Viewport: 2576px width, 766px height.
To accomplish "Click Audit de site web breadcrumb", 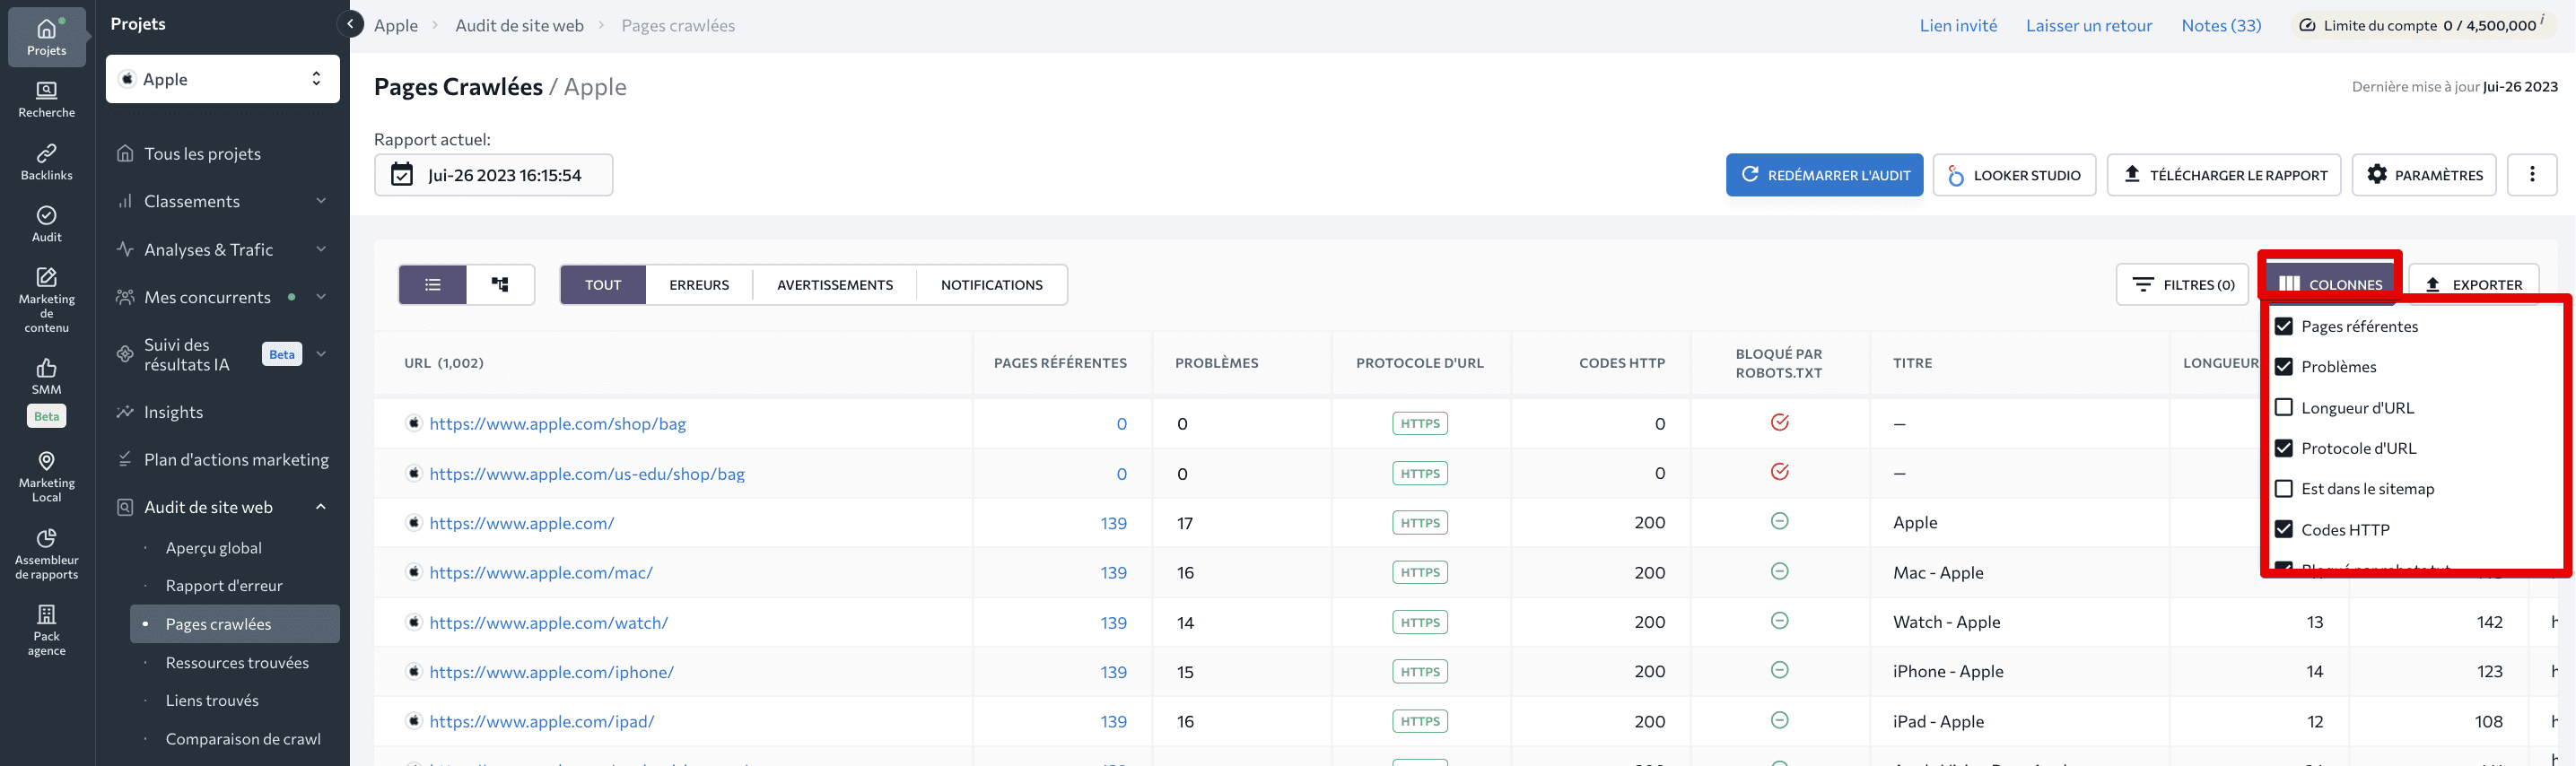I will point(519,25).
